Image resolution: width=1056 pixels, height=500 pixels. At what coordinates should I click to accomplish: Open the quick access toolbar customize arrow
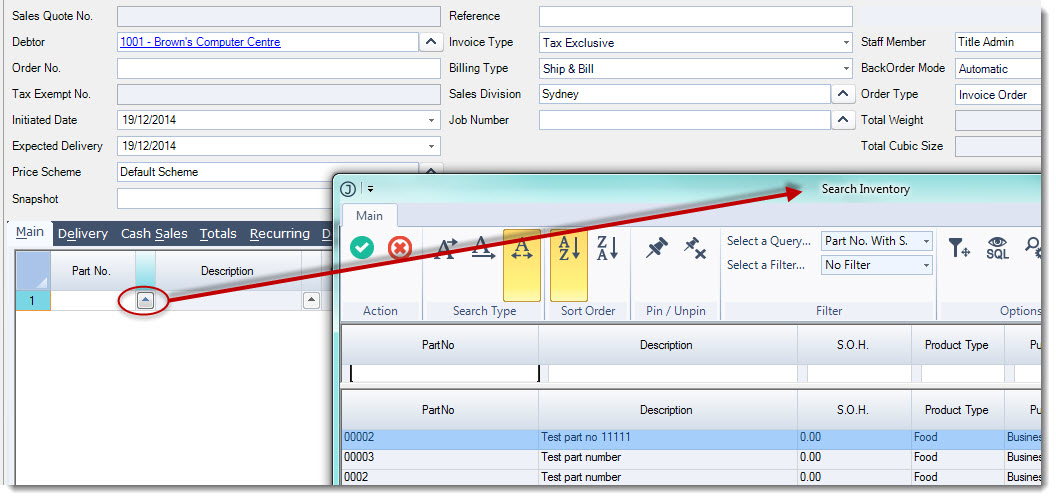click(x=370, y=189)
